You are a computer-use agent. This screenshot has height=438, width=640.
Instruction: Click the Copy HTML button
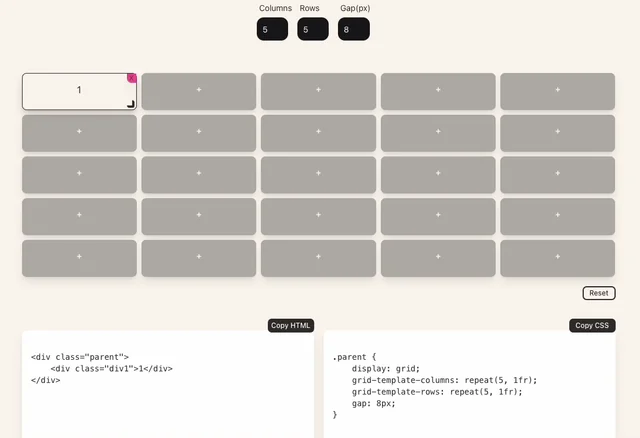coord(291,325)
